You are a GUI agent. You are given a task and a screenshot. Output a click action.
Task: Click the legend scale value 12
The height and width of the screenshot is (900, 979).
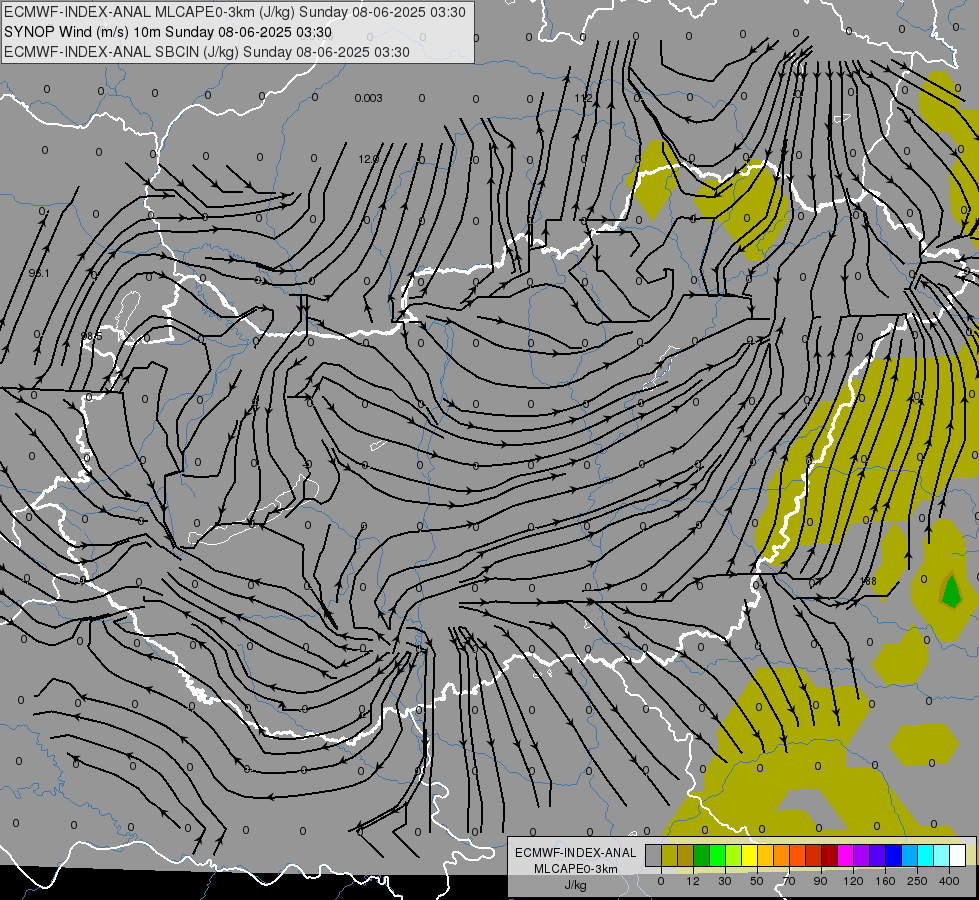click(x=692, y=881)
